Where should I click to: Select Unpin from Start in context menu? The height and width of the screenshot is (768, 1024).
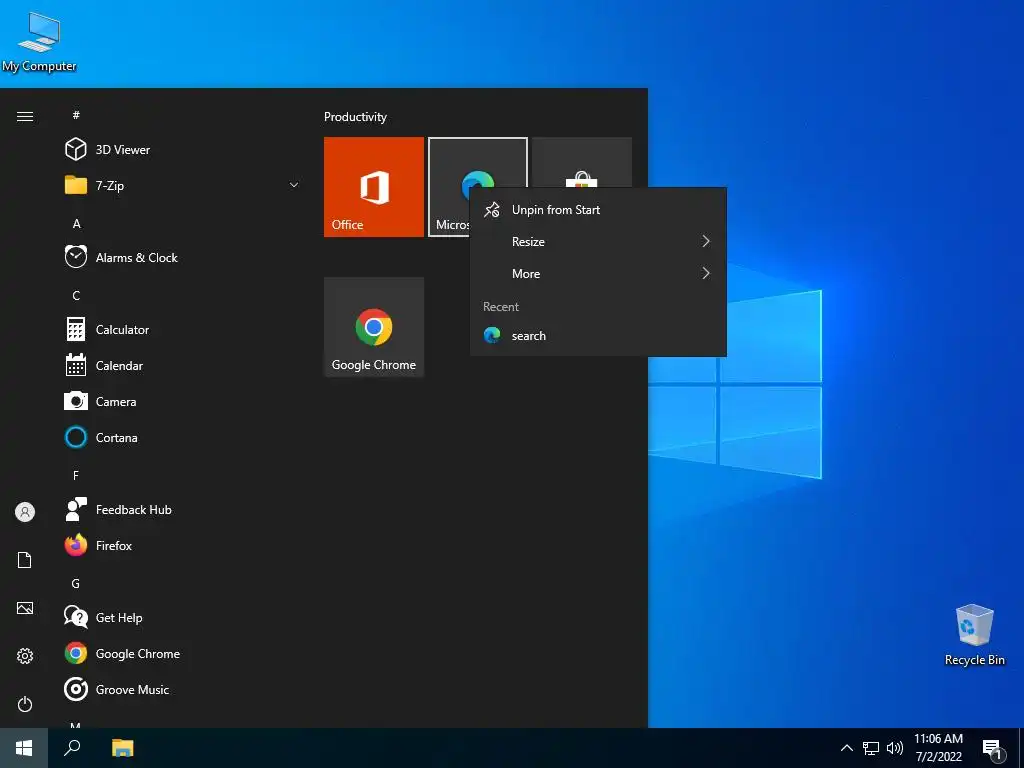click(598, 210)
